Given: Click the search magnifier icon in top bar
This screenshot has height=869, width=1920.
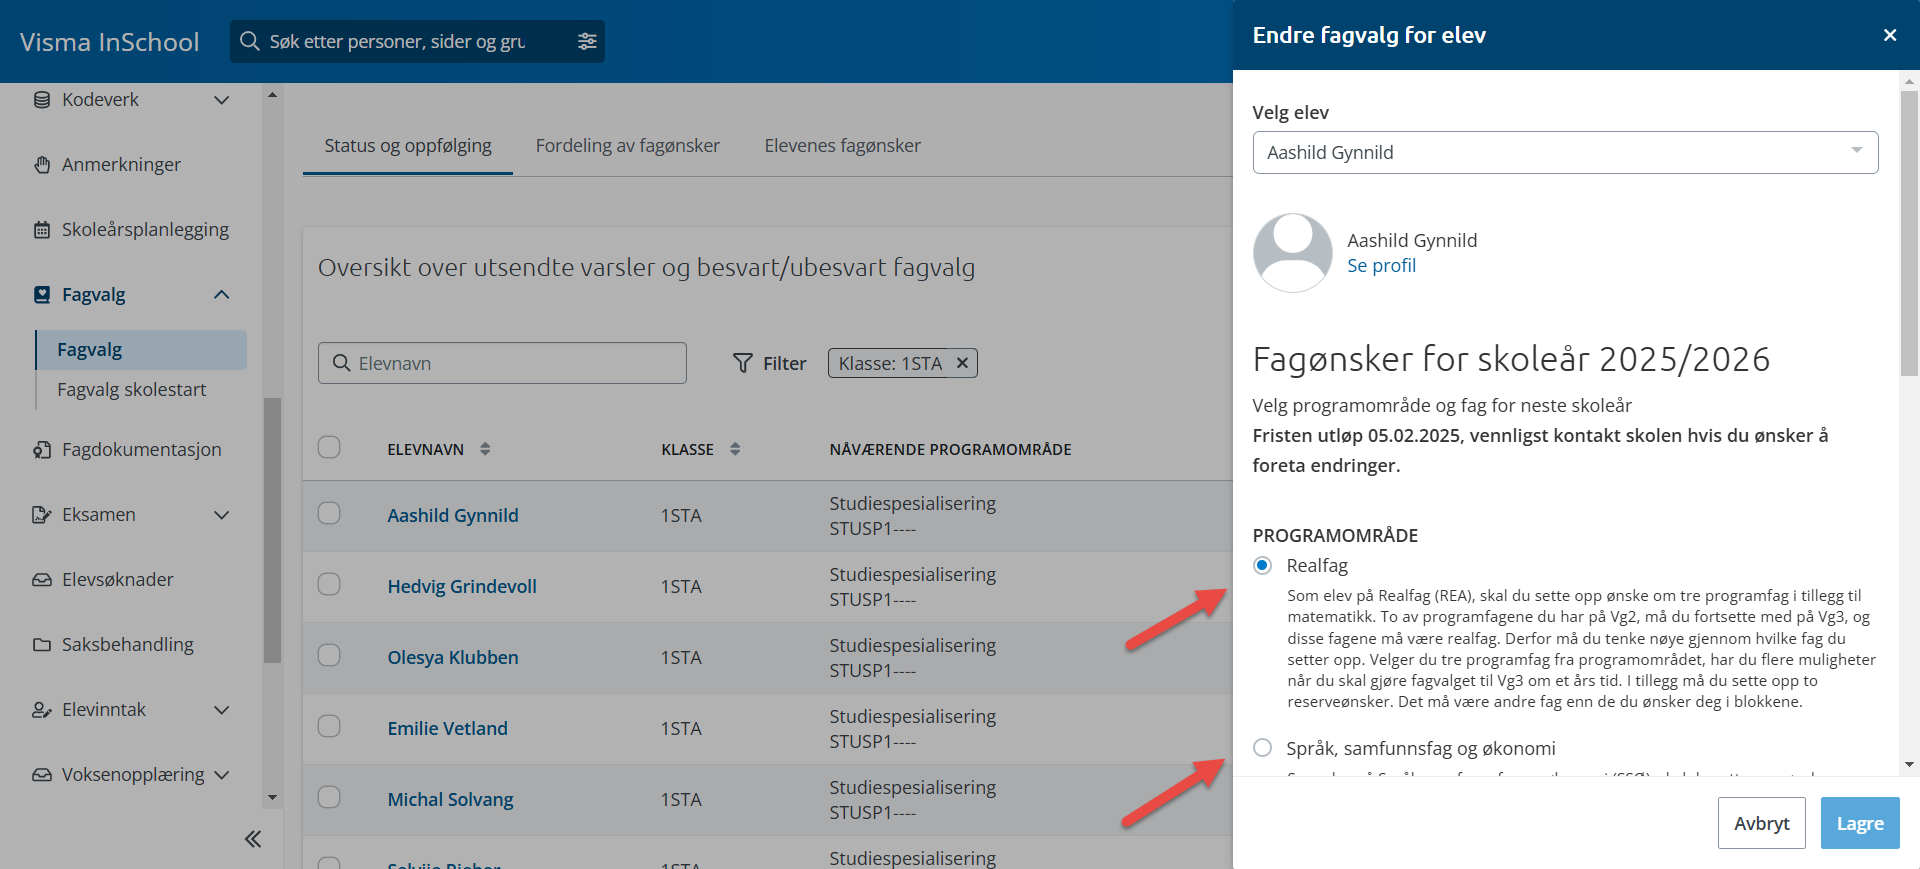Looking at the screenshot, I should pos(250,41).
